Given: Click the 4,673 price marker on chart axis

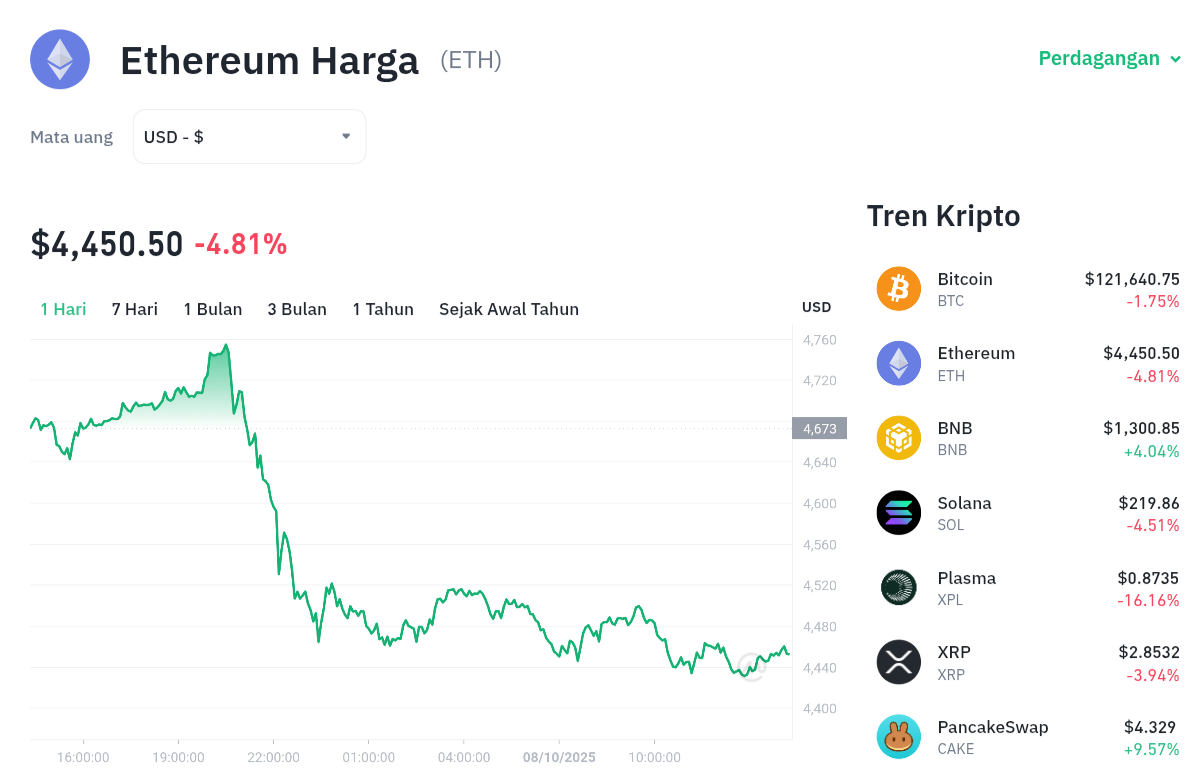Looking at the screenshot, I should (x=819, y=429).
